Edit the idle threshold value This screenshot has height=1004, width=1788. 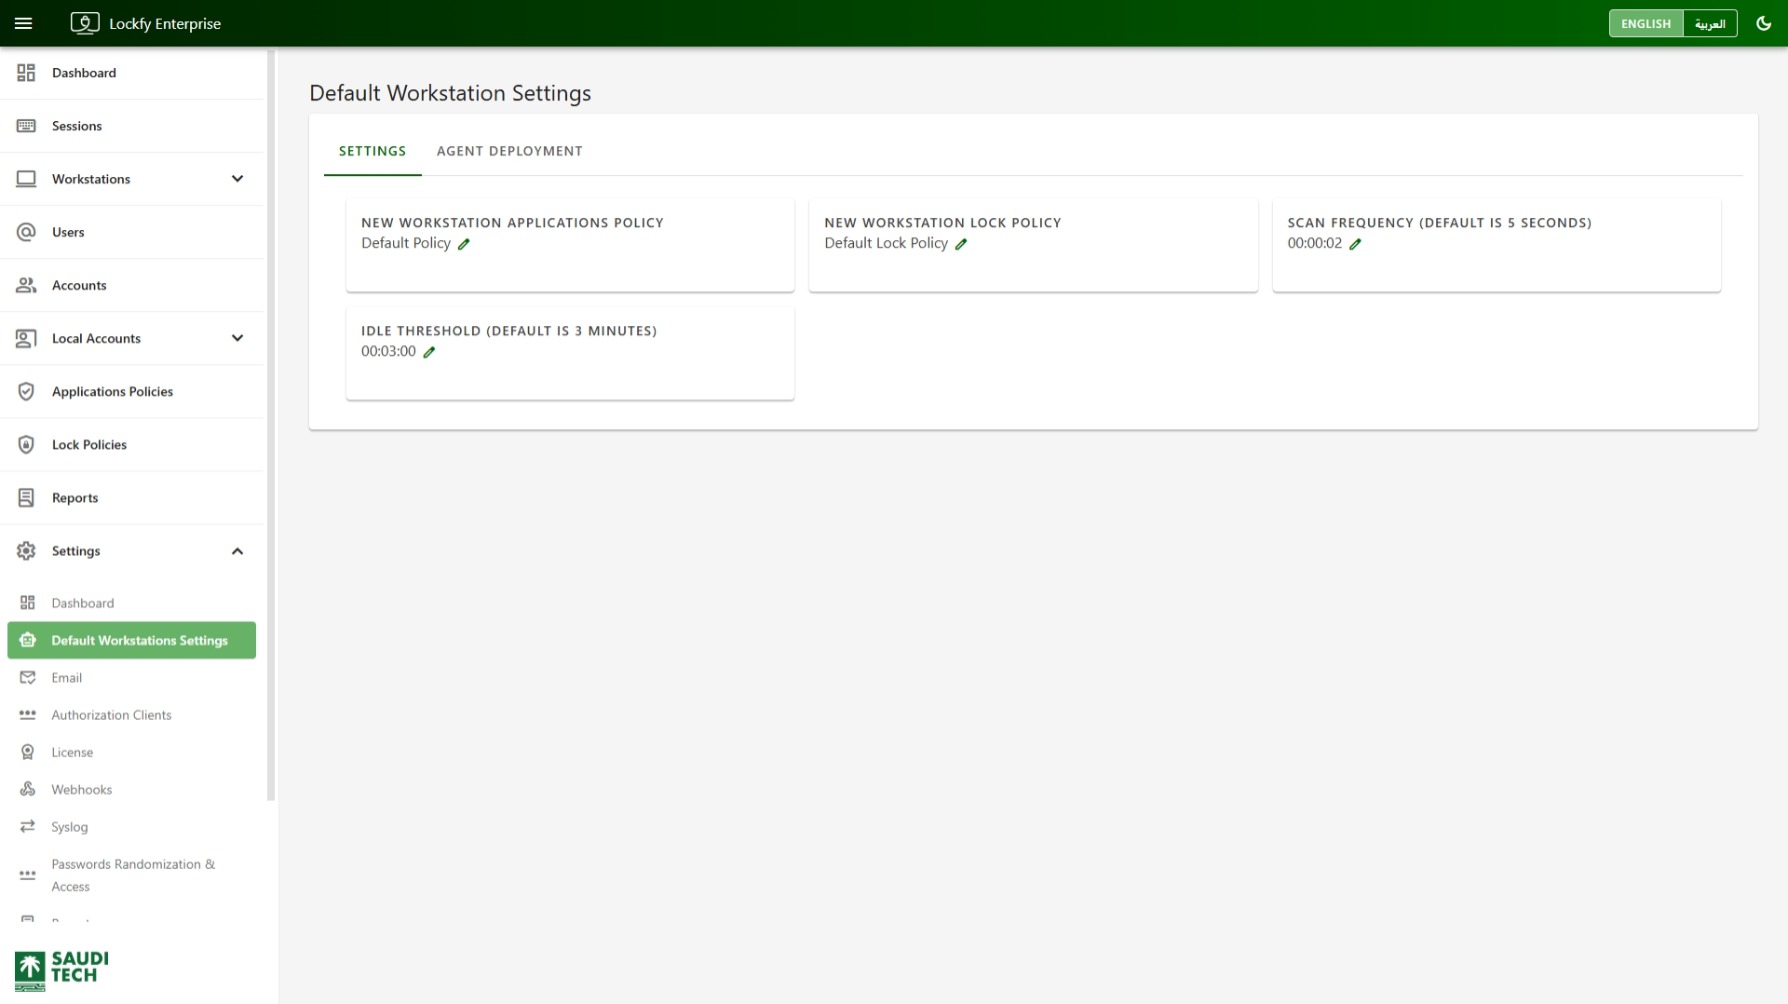click(429, 352)
